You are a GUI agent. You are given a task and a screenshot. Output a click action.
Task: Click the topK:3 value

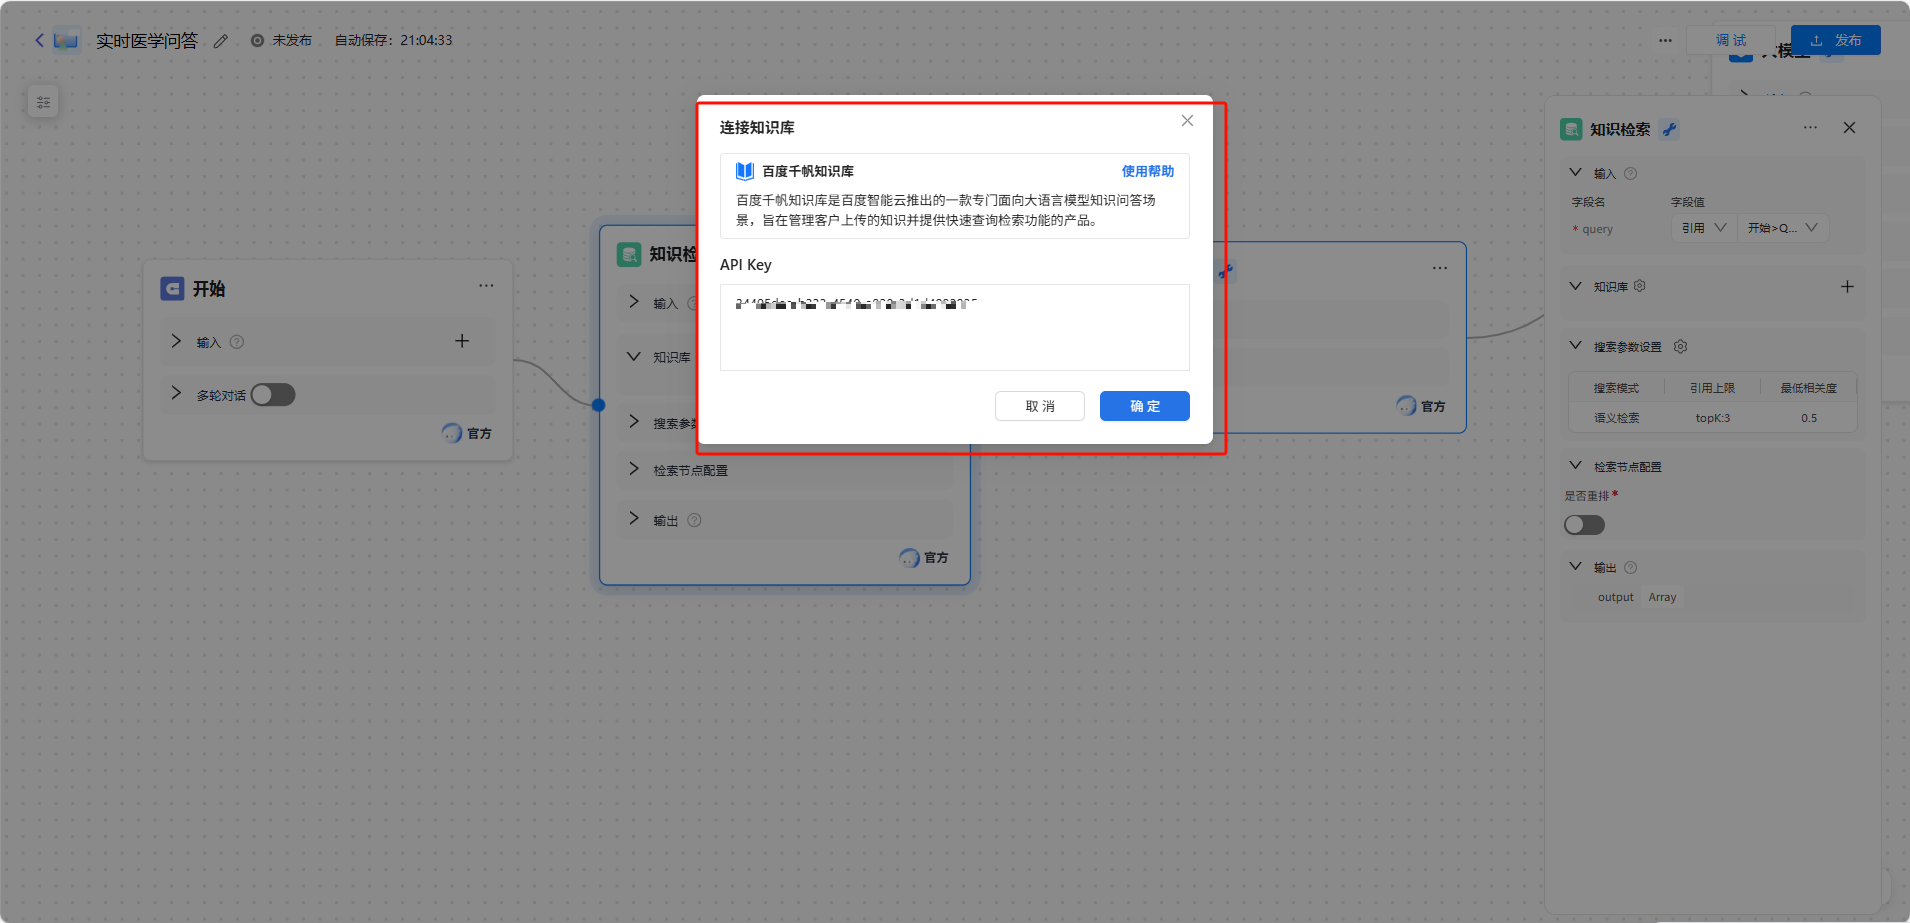(x=1712, y=418)
